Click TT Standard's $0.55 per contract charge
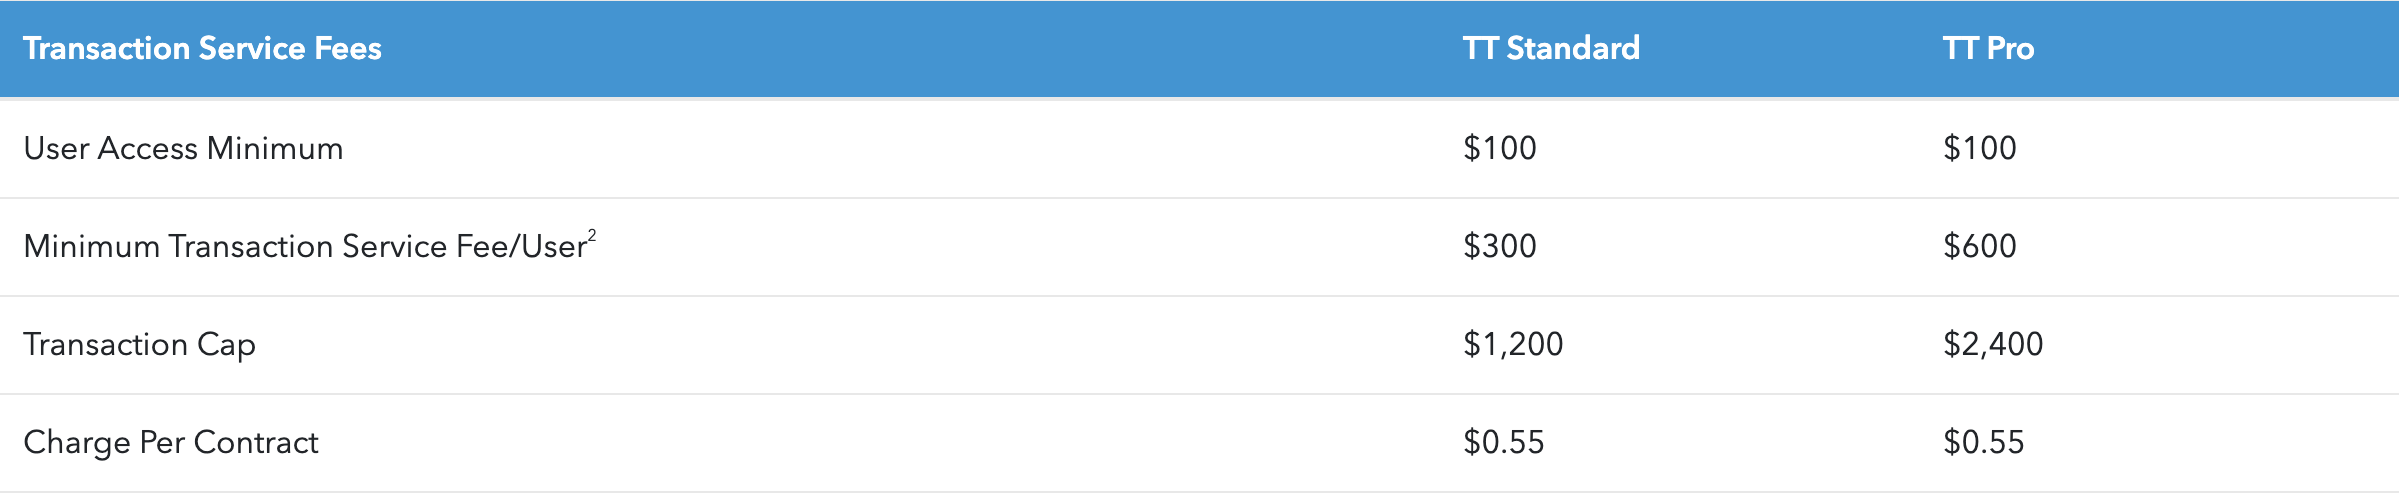The image size is (2402, 496). [x=1503, y=443]
